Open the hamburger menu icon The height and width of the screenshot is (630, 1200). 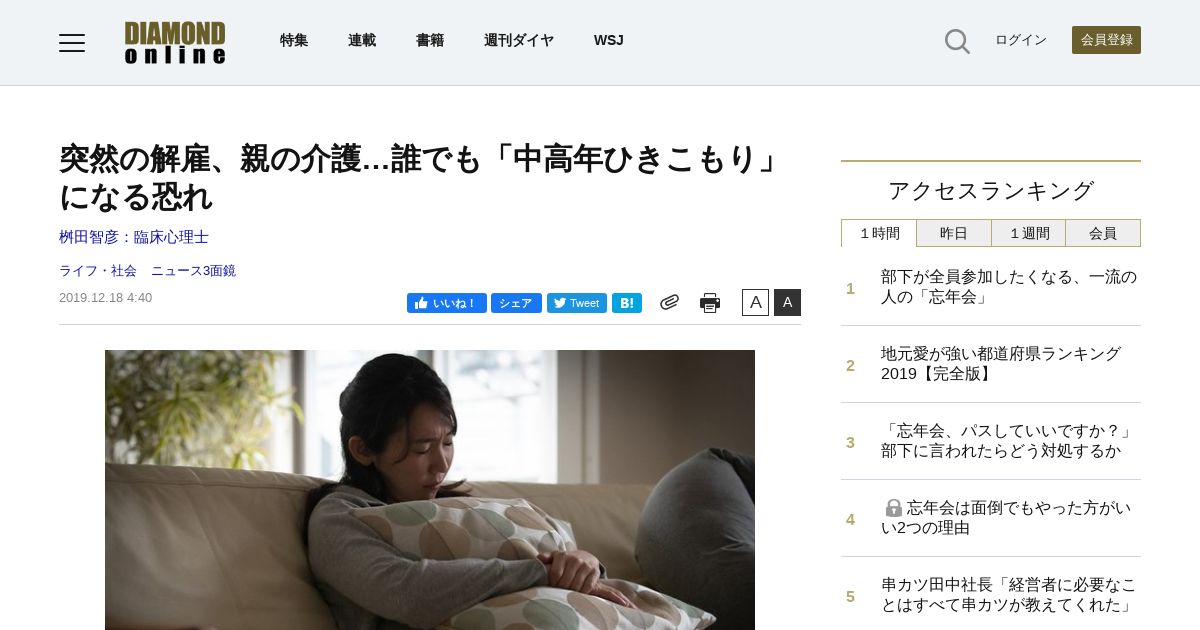(72, 42)
